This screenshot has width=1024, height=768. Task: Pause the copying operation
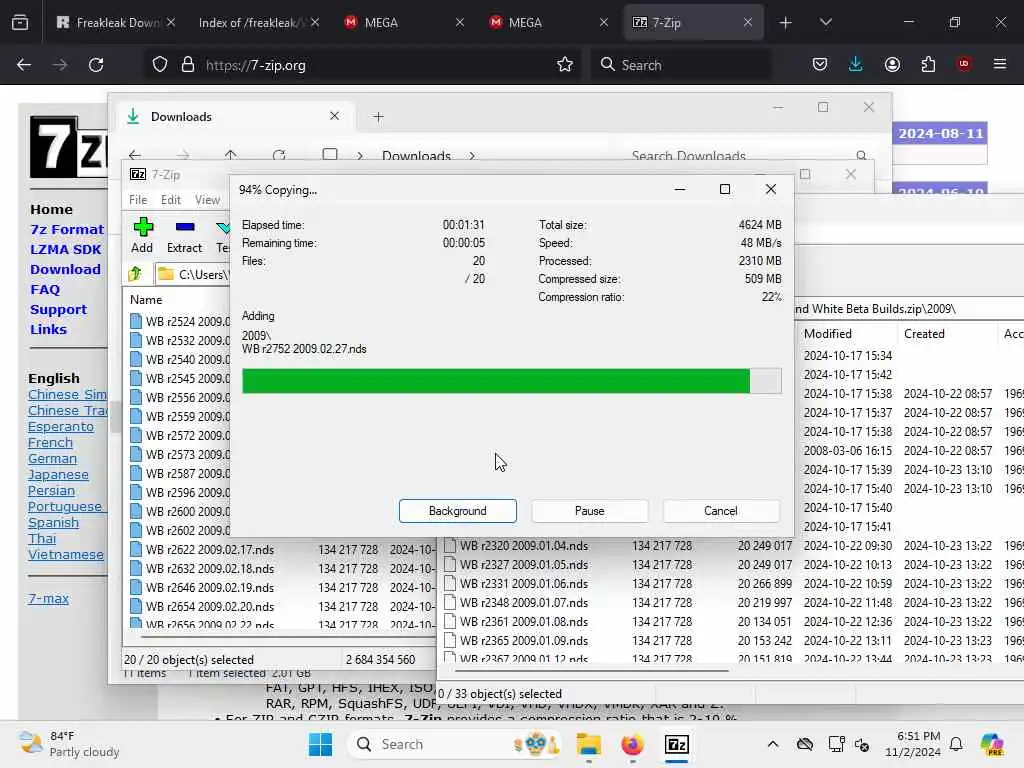click(x=589, y=511)
